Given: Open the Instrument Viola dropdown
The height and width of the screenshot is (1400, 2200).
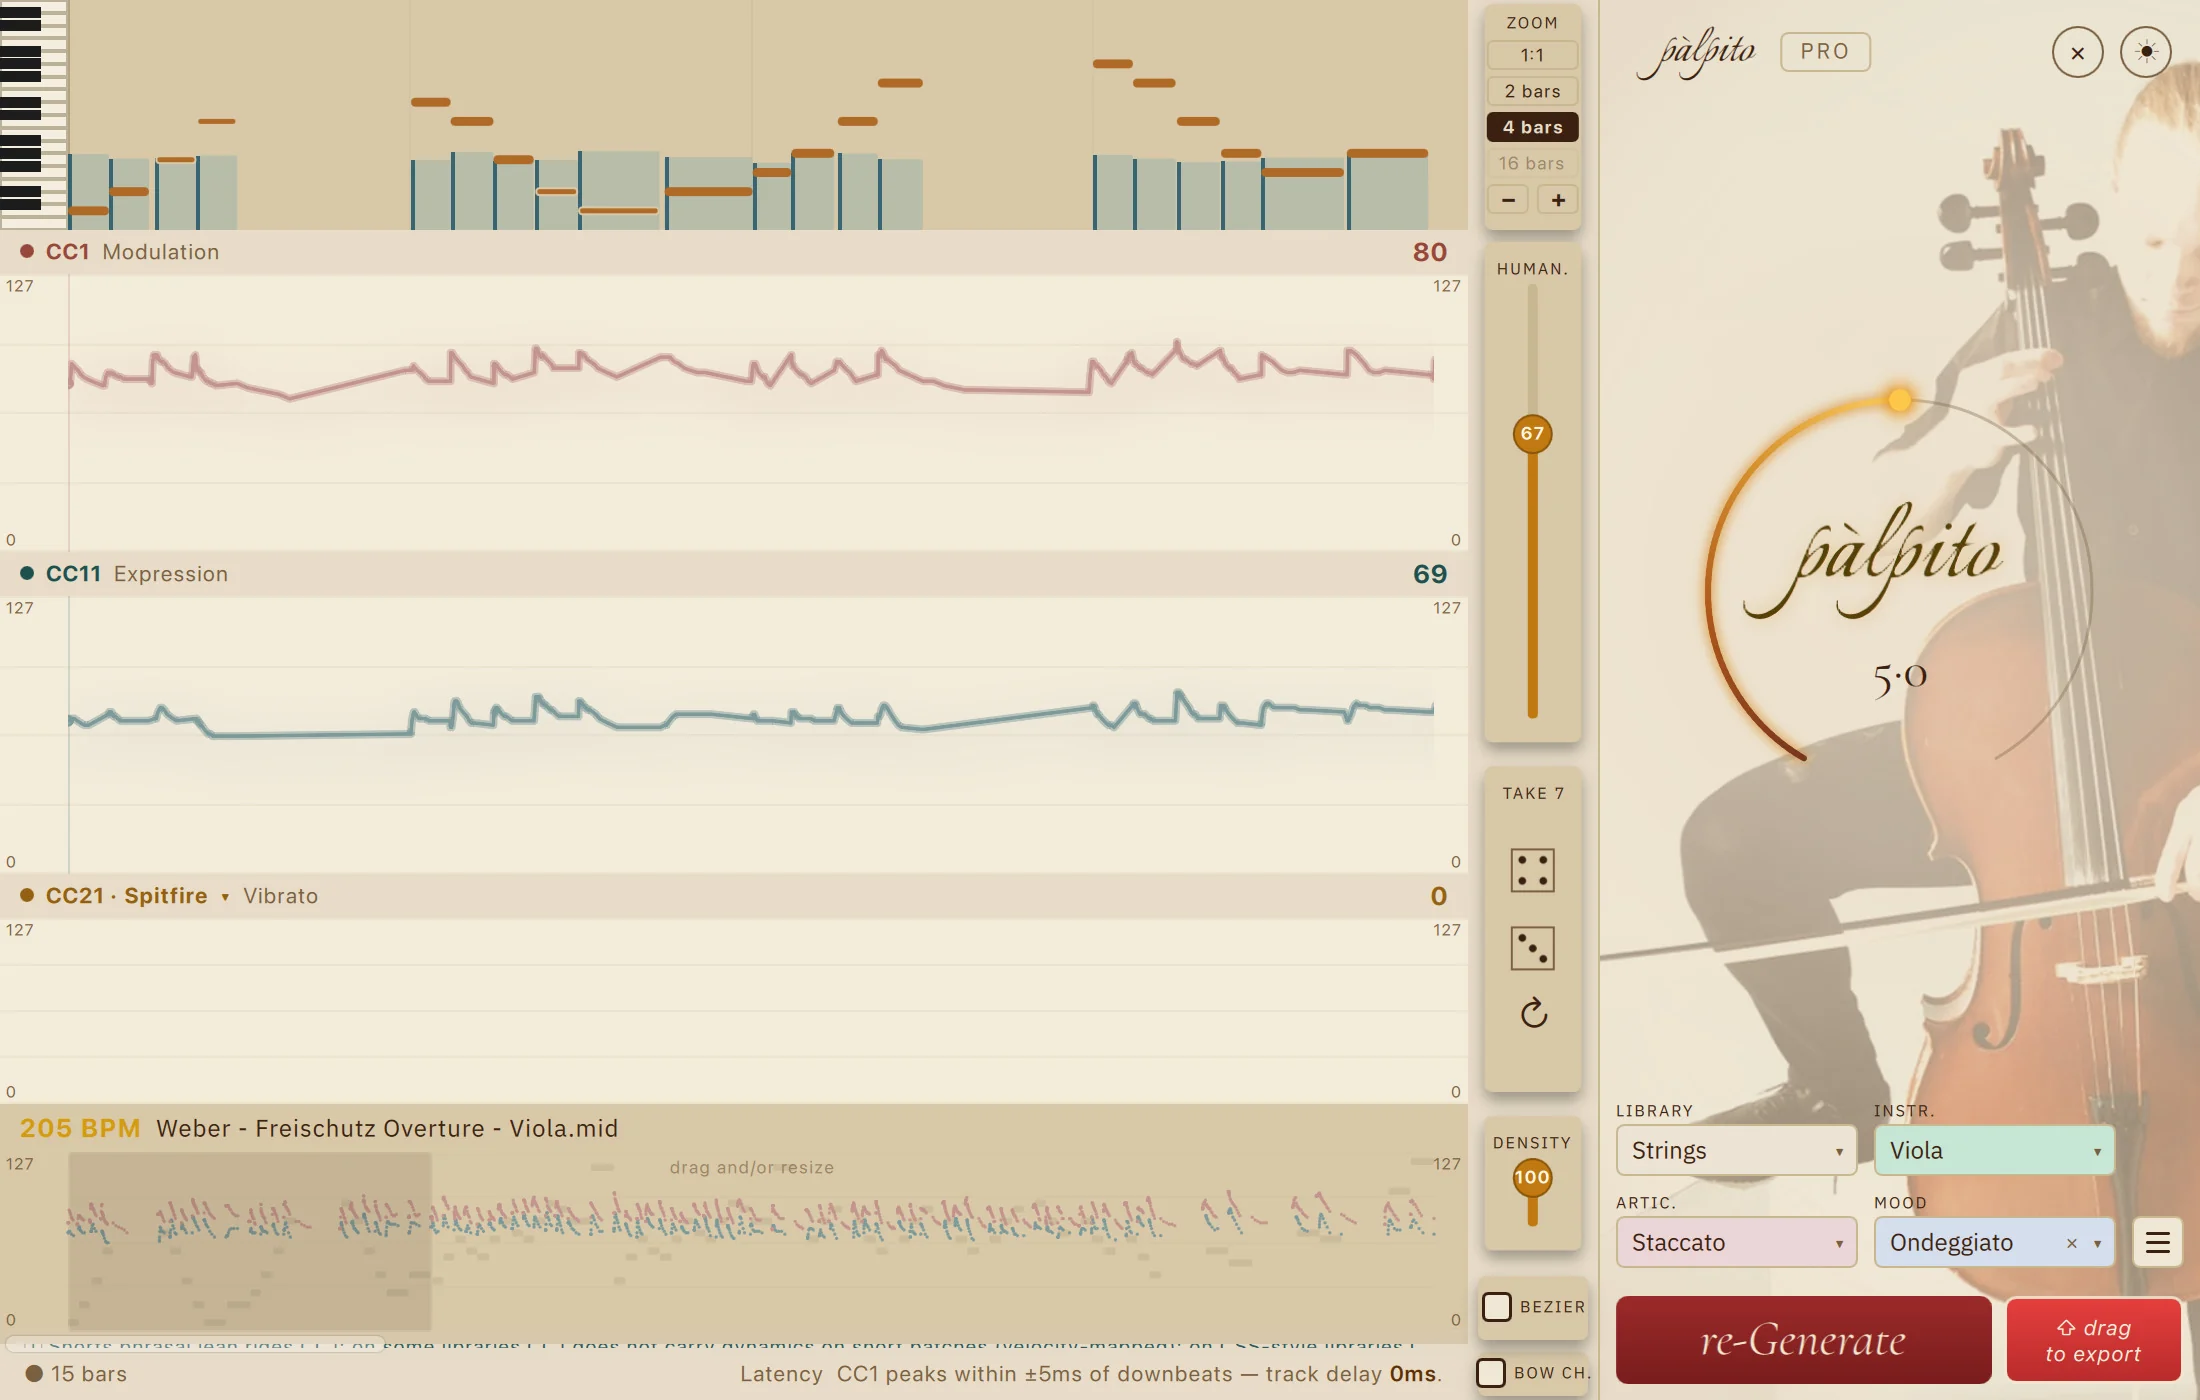Looking at the screenshot, I should [x=1994, y=1151].
